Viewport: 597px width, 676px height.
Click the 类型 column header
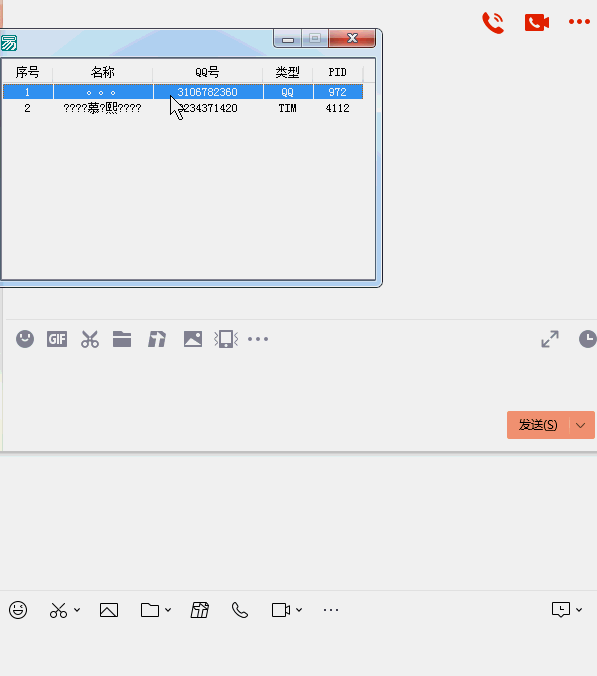pos(288,72)
